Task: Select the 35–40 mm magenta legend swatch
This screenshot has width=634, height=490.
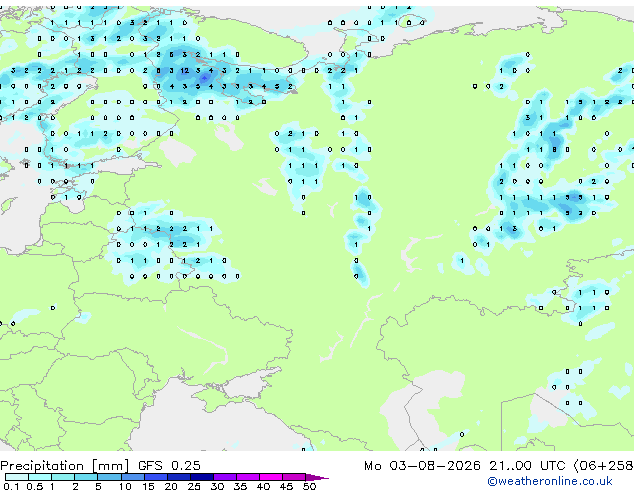Action: (248, 477)
